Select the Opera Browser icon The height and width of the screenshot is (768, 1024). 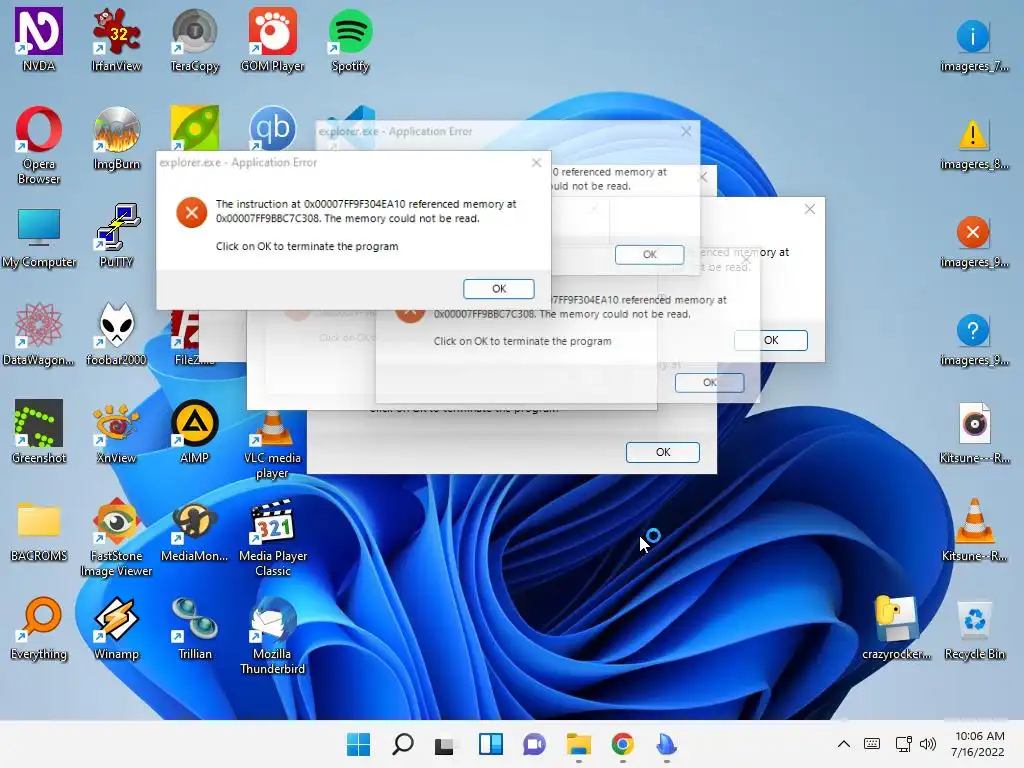coord(39,145)
